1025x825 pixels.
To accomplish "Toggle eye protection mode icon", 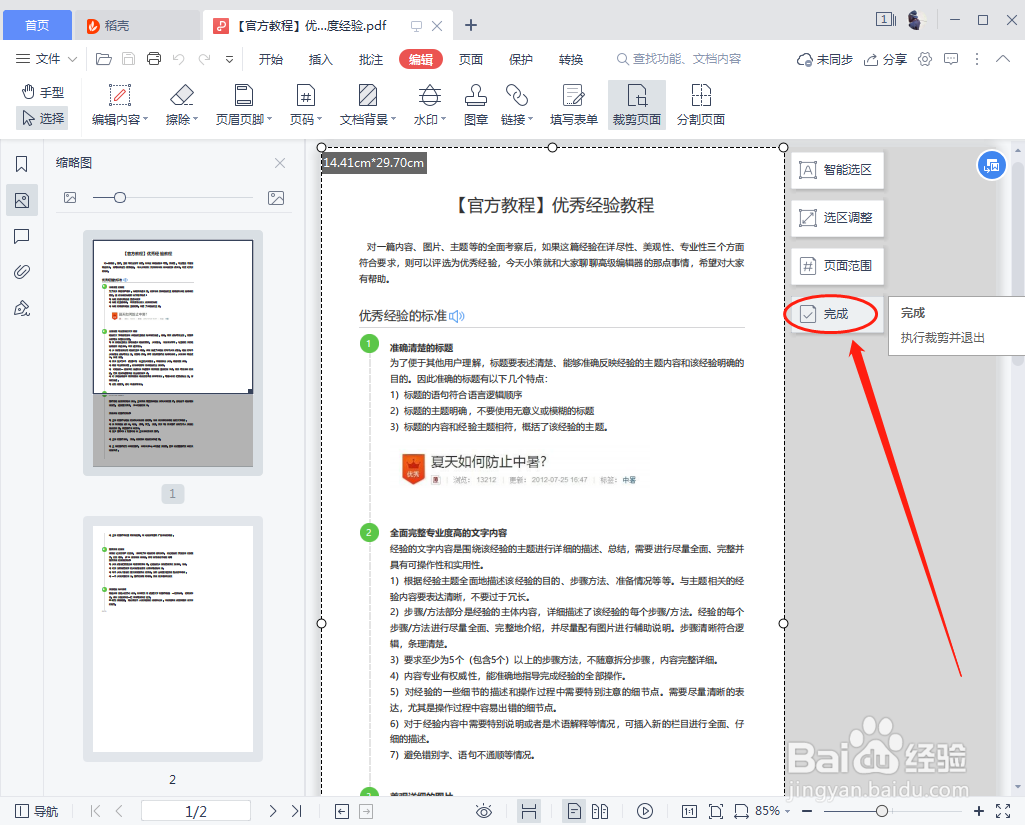I will [x=484, y=811].
